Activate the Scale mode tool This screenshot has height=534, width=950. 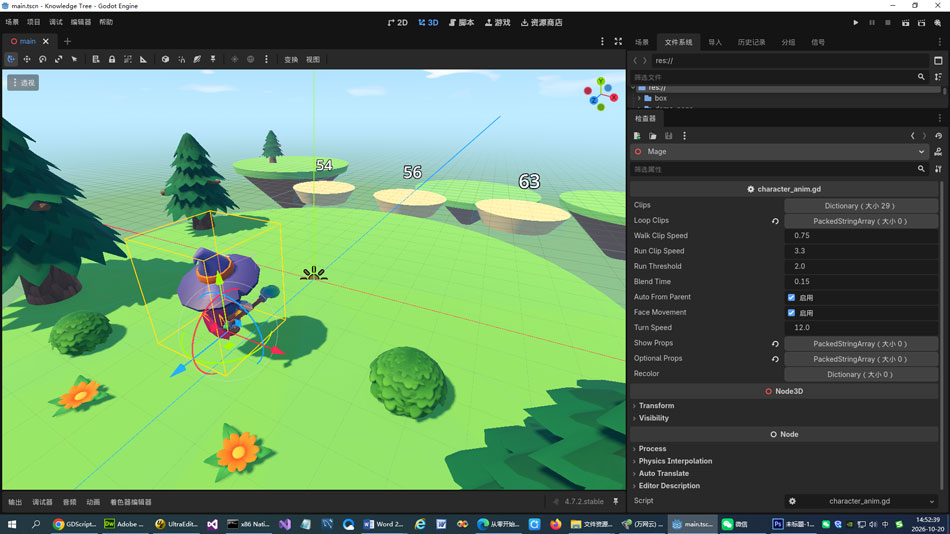click(x=58, y=59)
